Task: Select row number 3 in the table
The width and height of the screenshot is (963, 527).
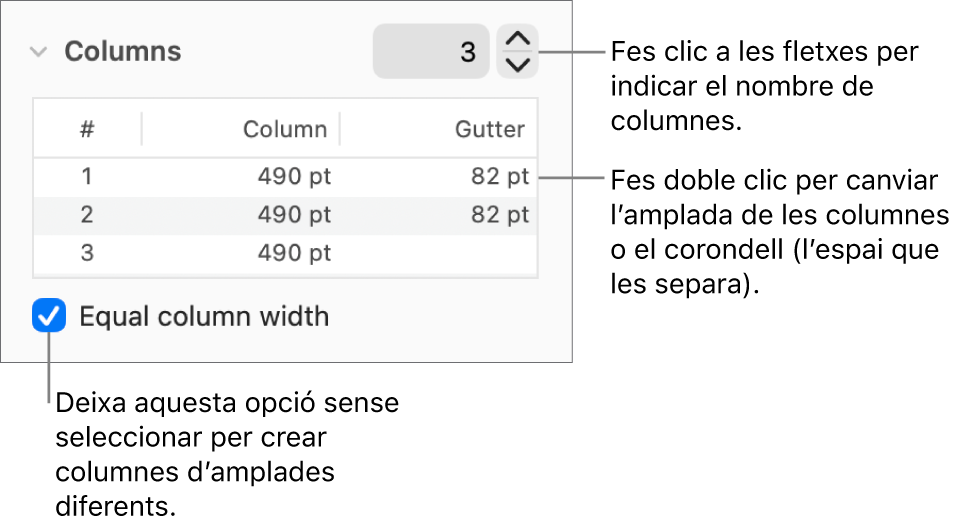Action: click(88, 253)
